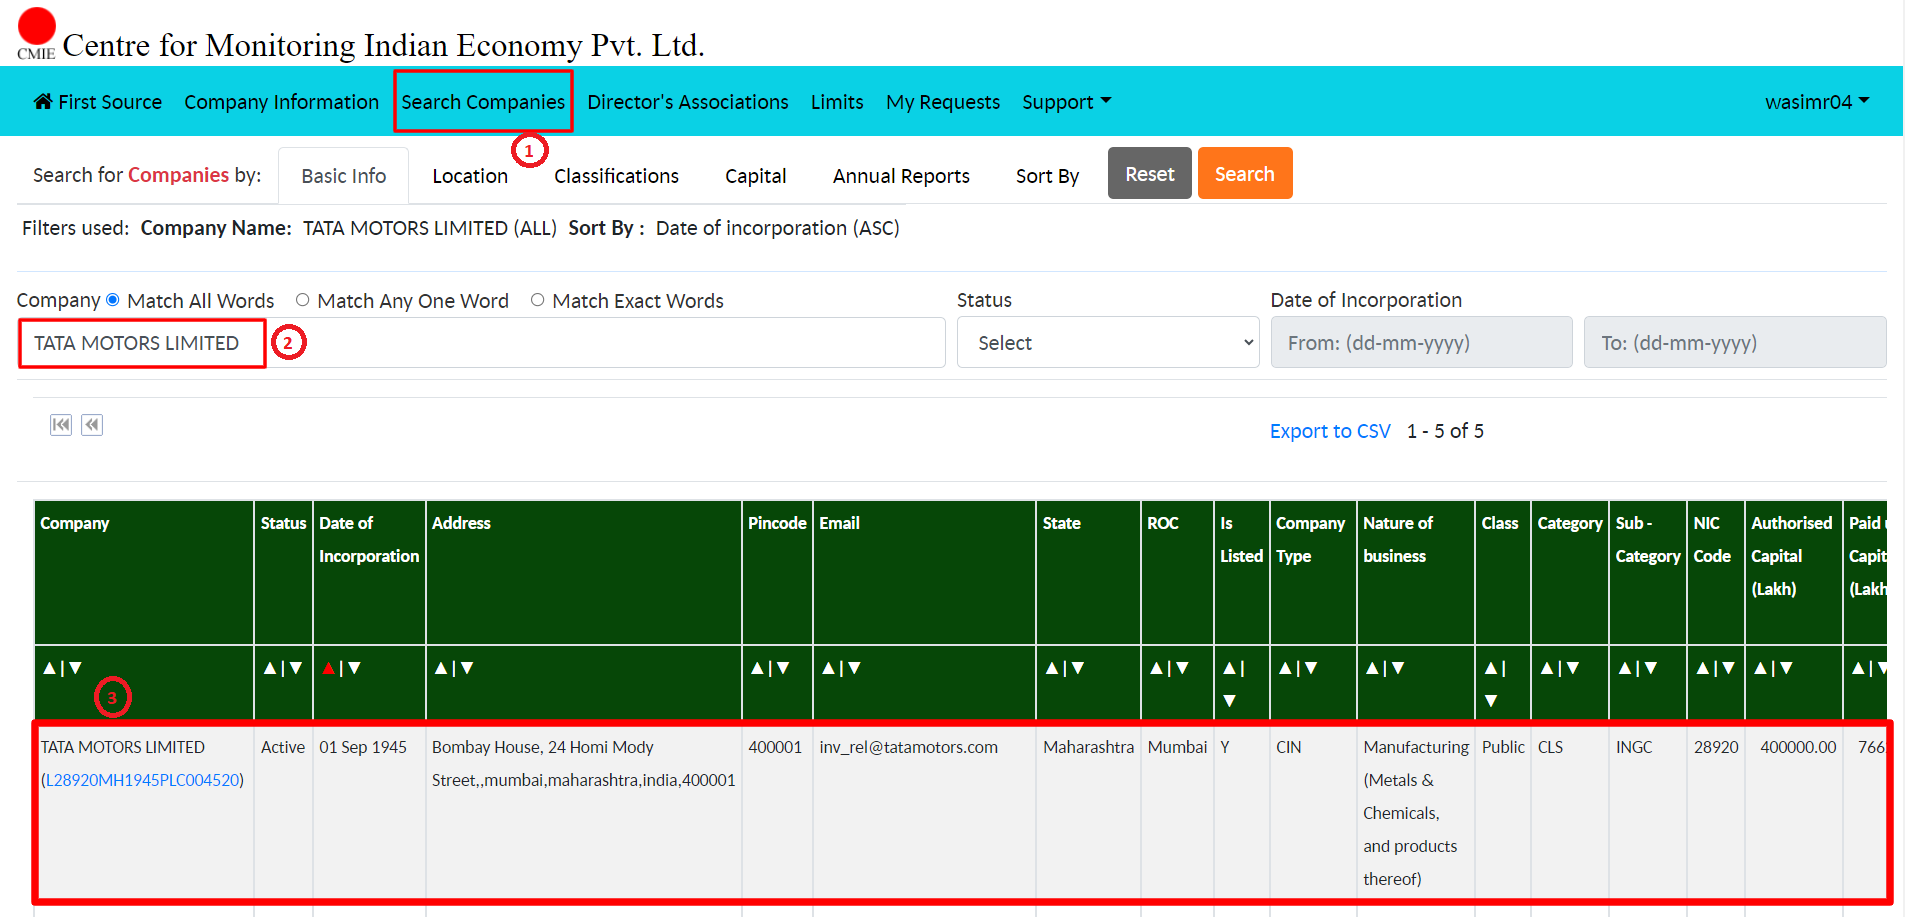Switch to Basic Info tab

pyautogui.click(x=344, y=176)
